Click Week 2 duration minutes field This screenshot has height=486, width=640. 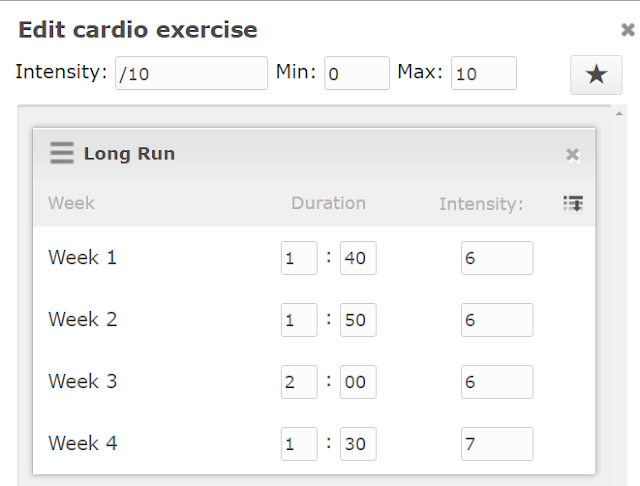(x=358, y=320)
